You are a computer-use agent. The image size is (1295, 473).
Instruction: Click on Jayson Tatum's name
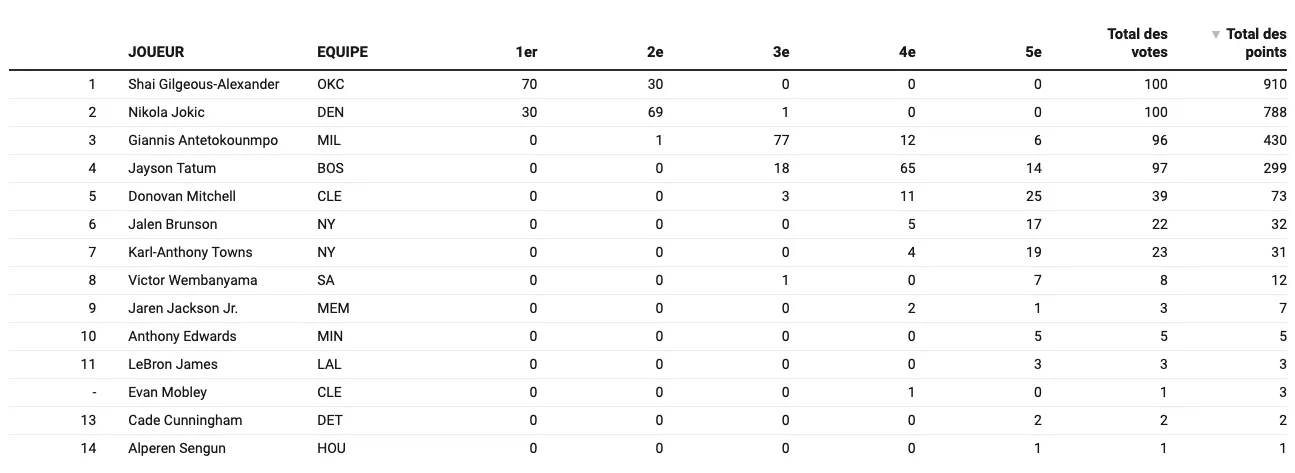[x=172, y=168]
